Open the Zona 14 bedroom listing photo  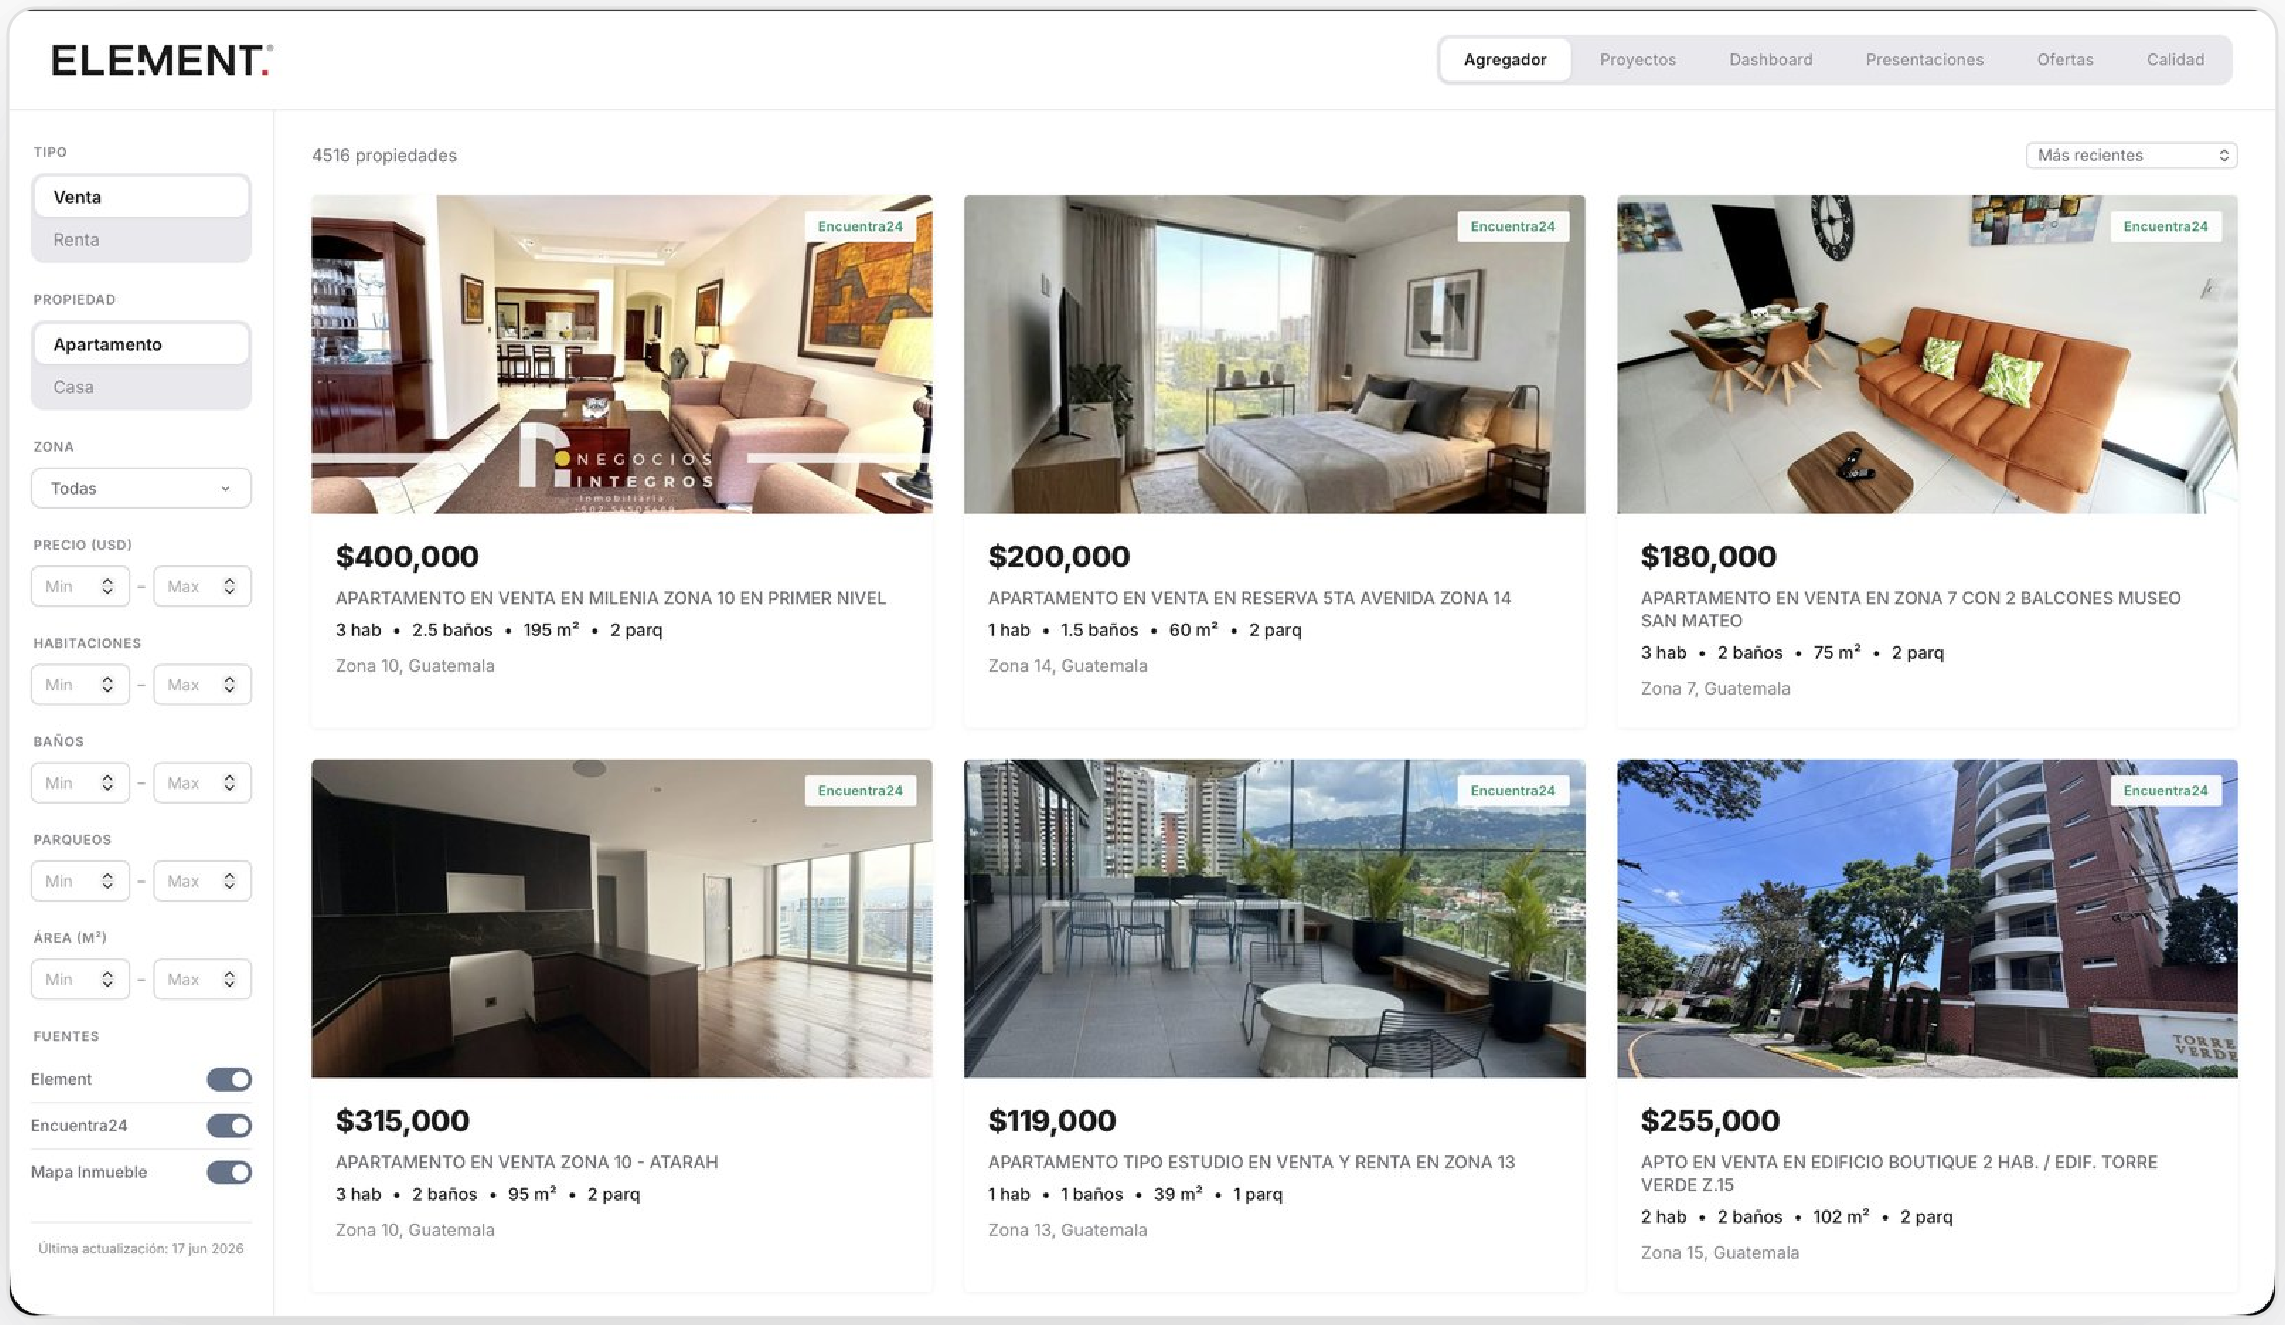click(1274, 354)
